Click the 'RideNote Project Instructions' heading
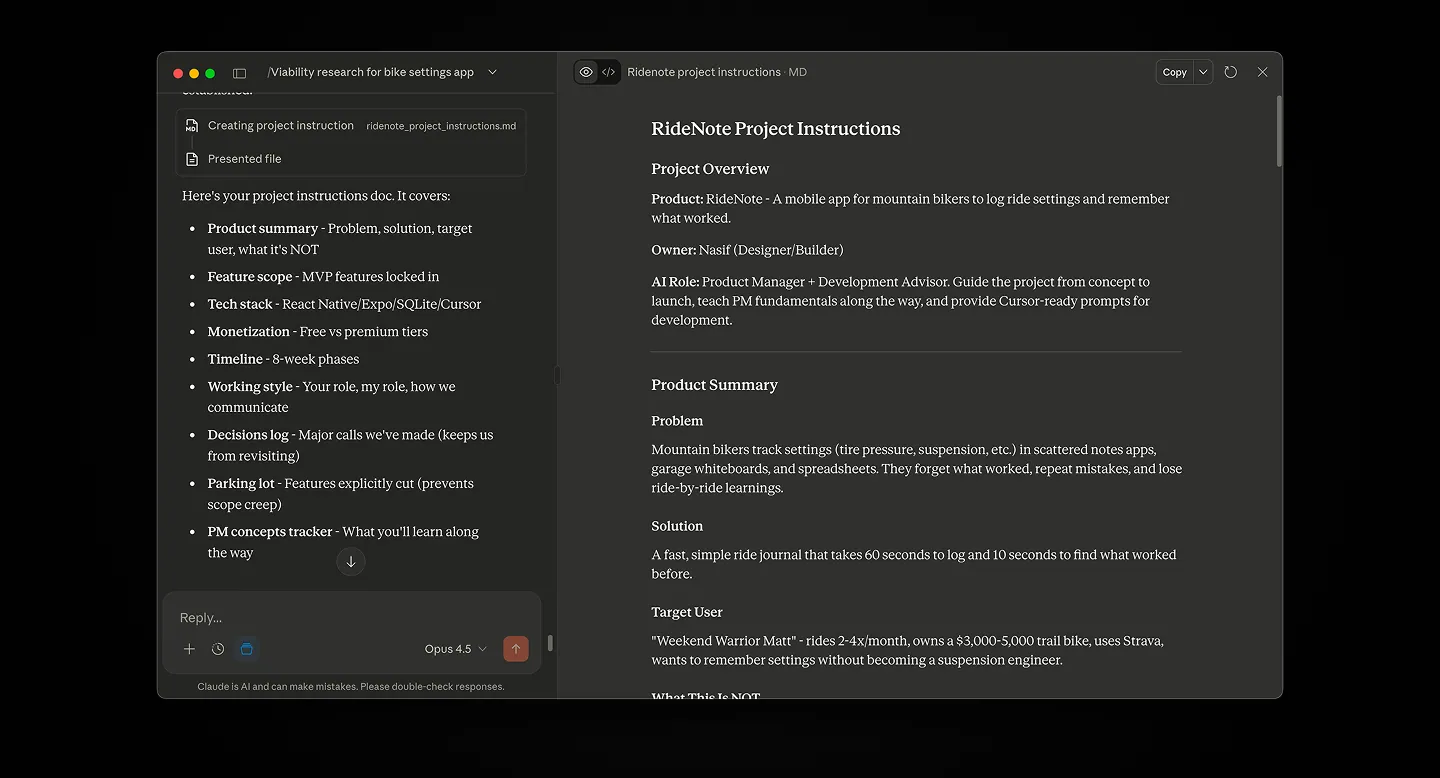The height and width of the screenshot is (778, 1440). [x=775, y=129]
